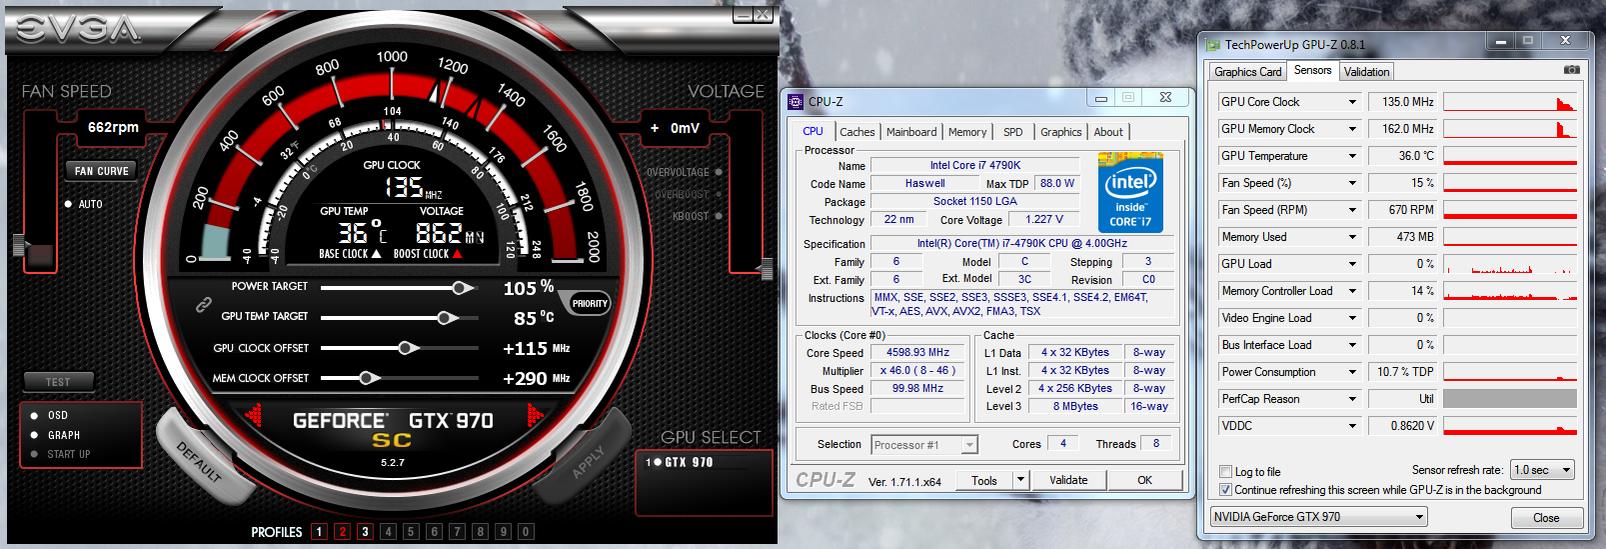Open the Fan Speed (RPM) sensor dropdown
This screenshot has height=549, width=1606.
pos(1352,210)
